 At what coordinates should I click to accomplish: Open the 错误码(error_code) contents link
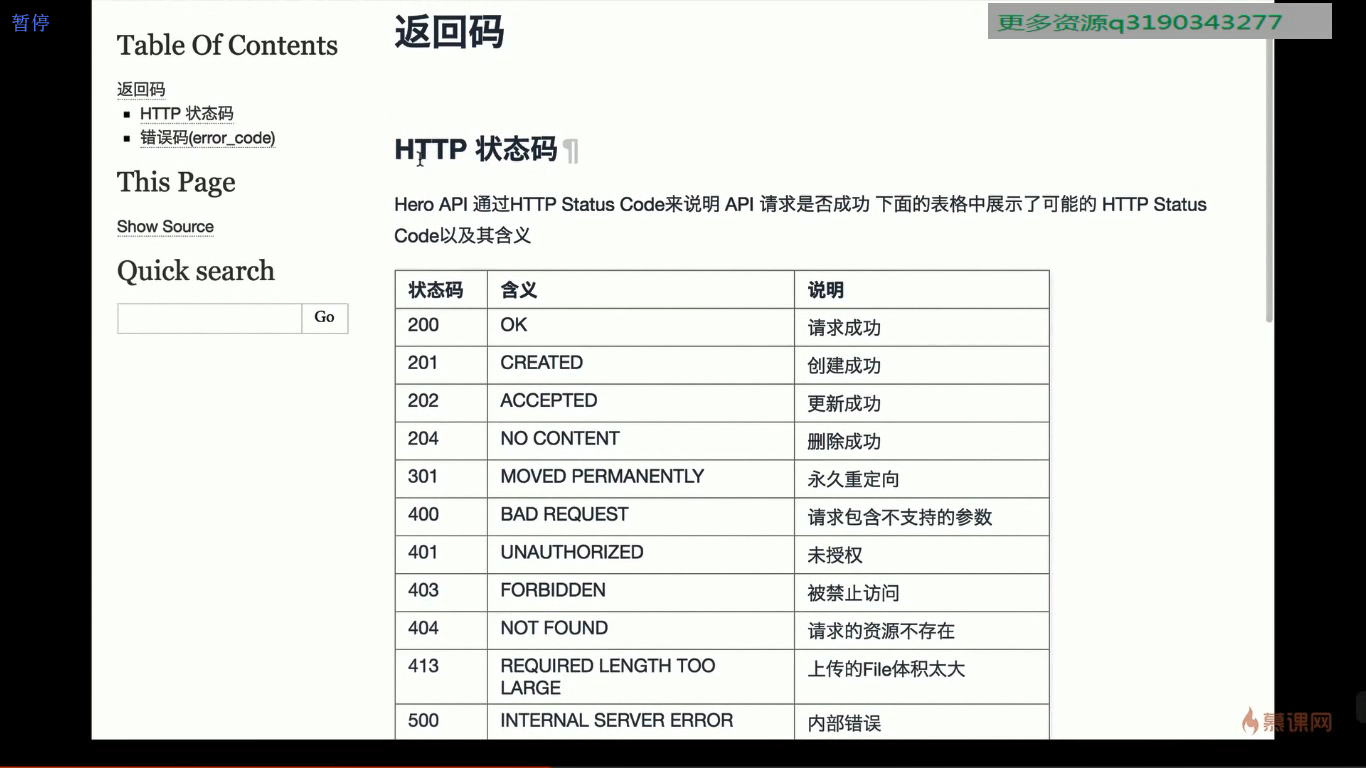pos(208,137)
